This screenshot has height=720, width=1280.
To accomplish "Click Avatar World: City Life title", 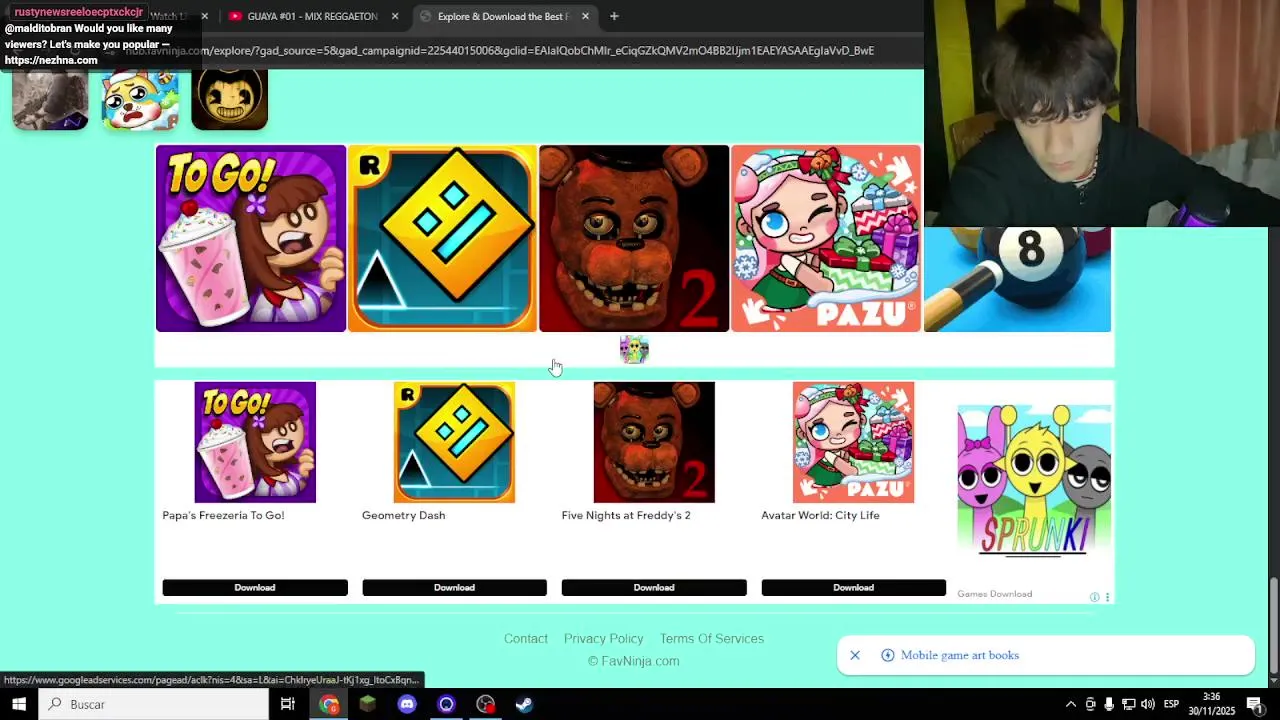I will 820,515.
